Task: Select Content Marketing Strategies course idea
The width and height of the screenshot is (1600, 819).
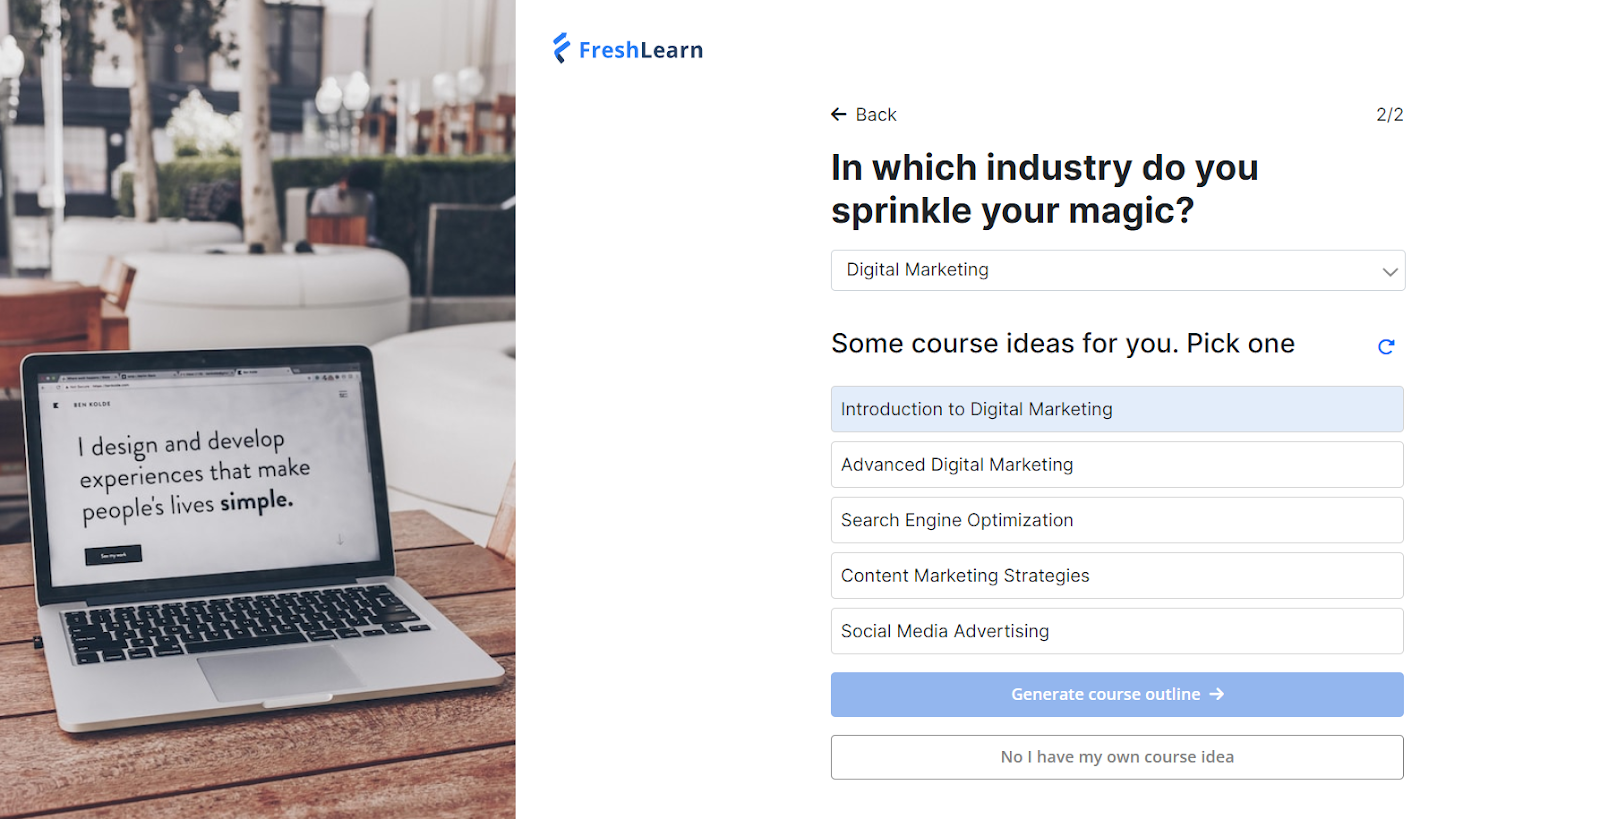Action: (1117, 576)
